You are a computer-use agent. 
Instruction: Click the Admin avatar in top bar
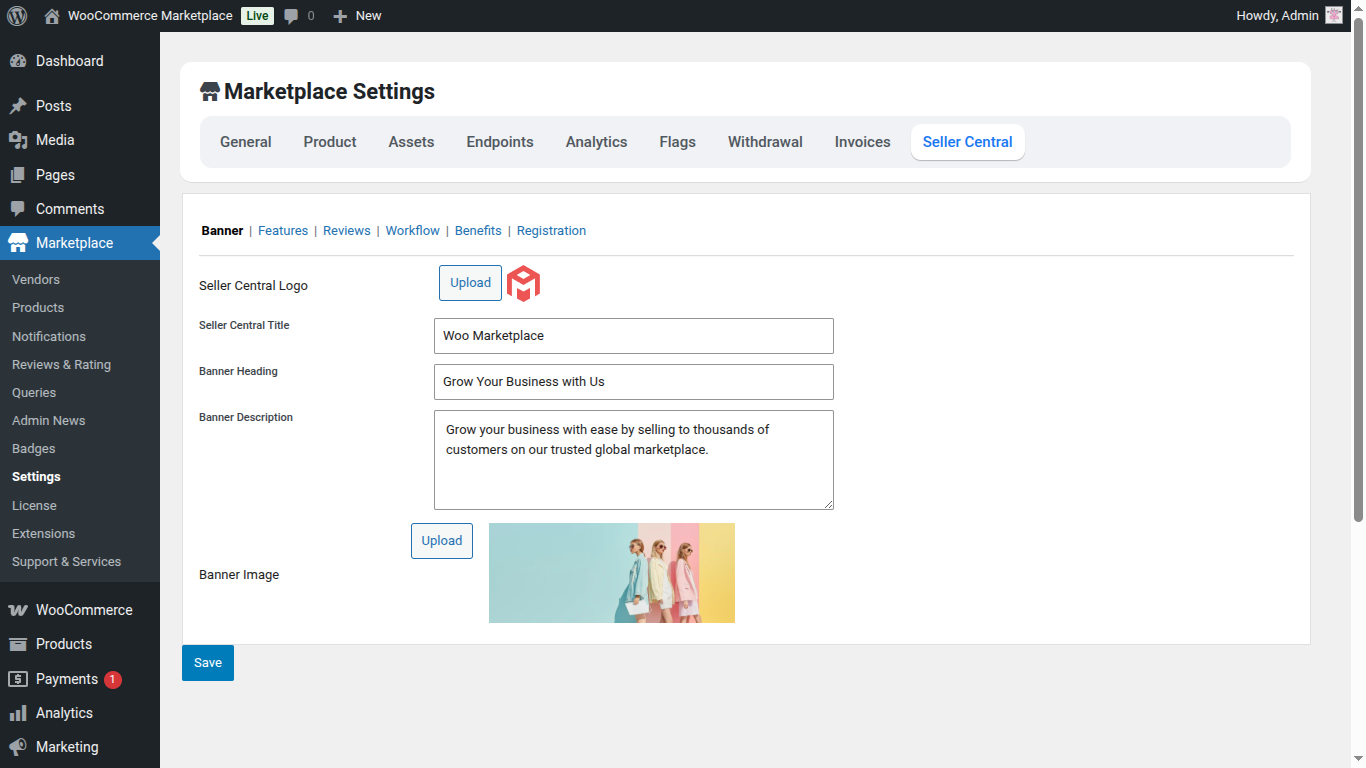coord(1333,16)
